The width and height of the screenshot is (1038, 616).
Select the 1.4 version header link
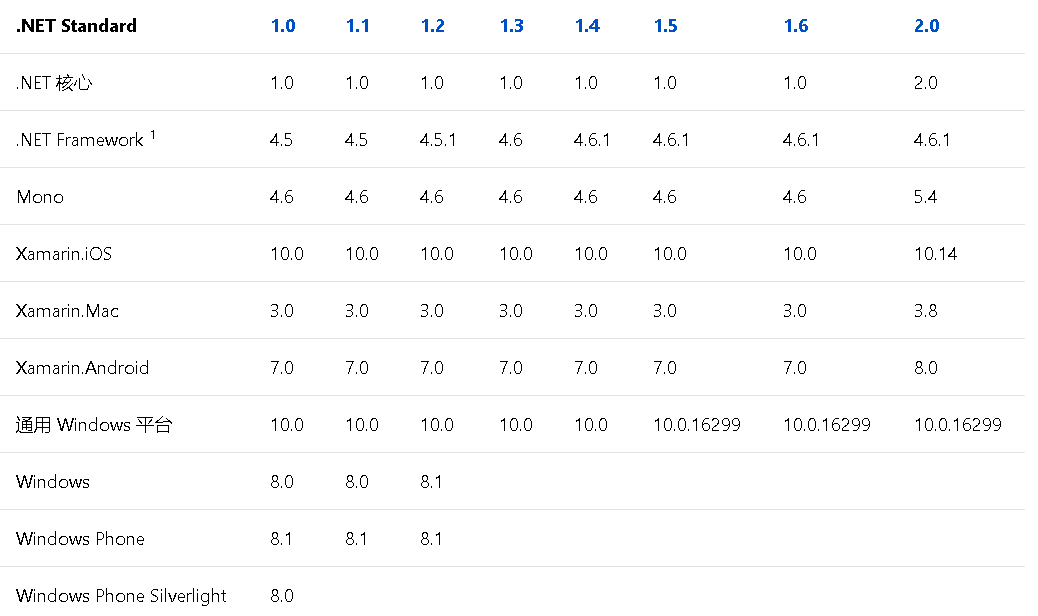[587, 26]
